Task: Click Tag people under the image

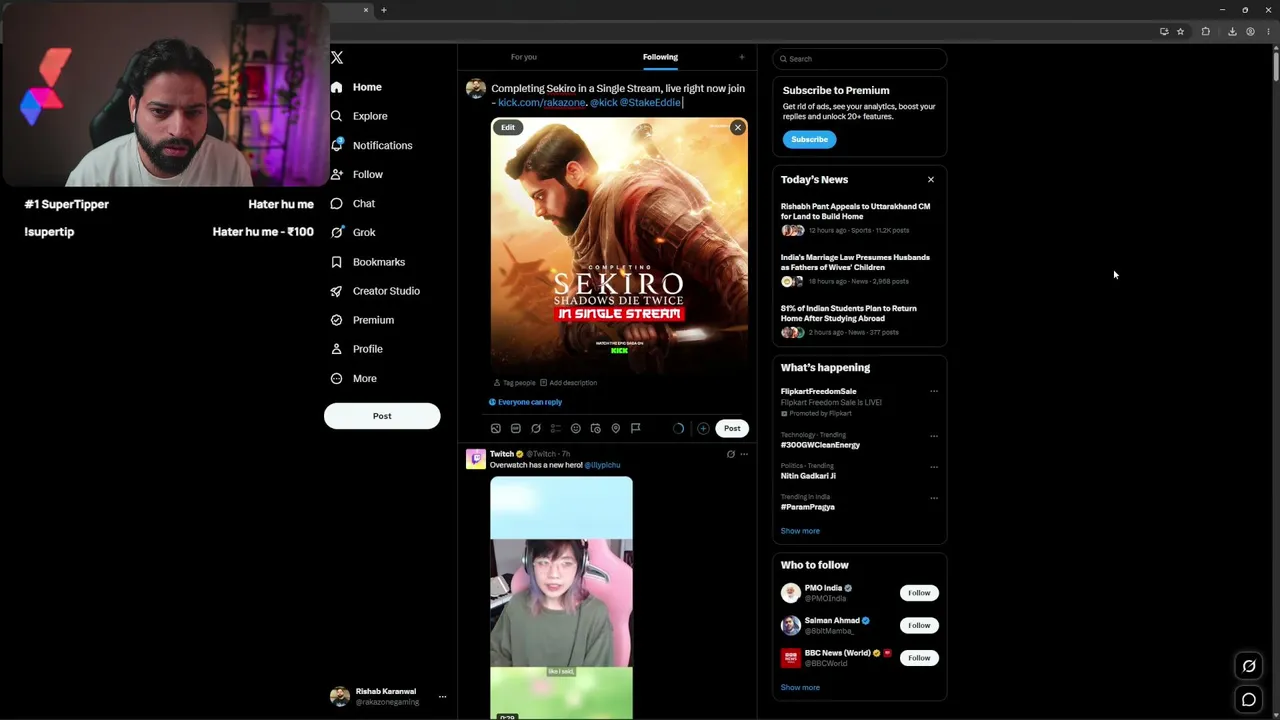Action: (x=515, y=383)
